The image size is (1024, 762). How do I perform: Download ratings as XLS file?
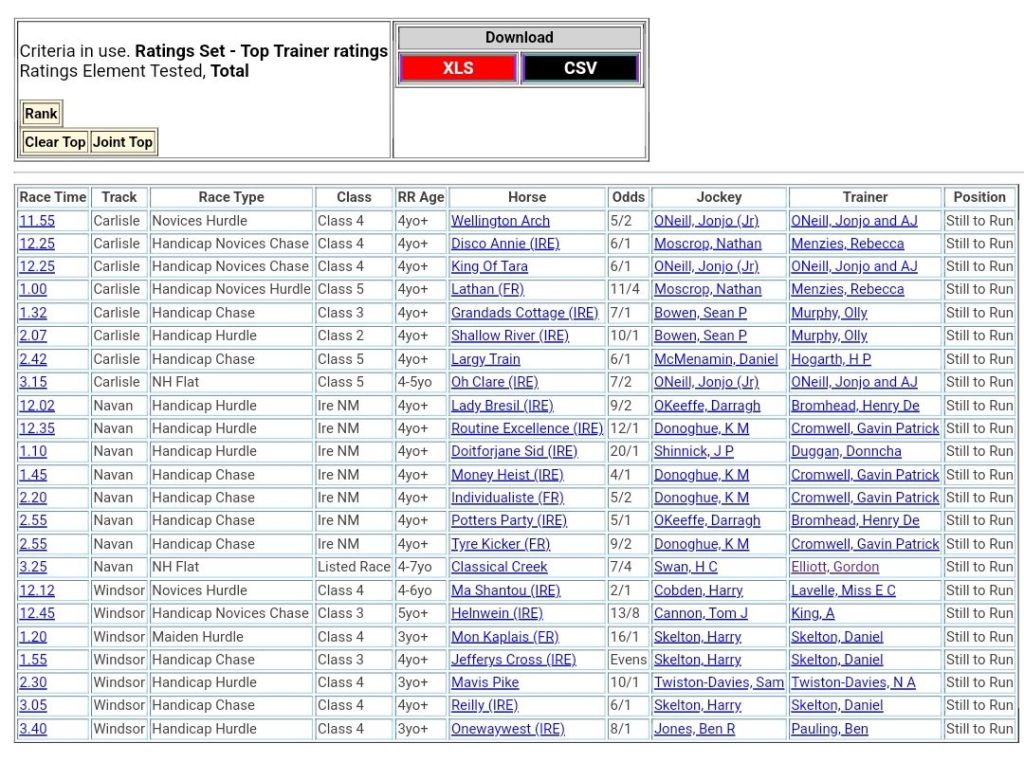(x=457, y=68)
